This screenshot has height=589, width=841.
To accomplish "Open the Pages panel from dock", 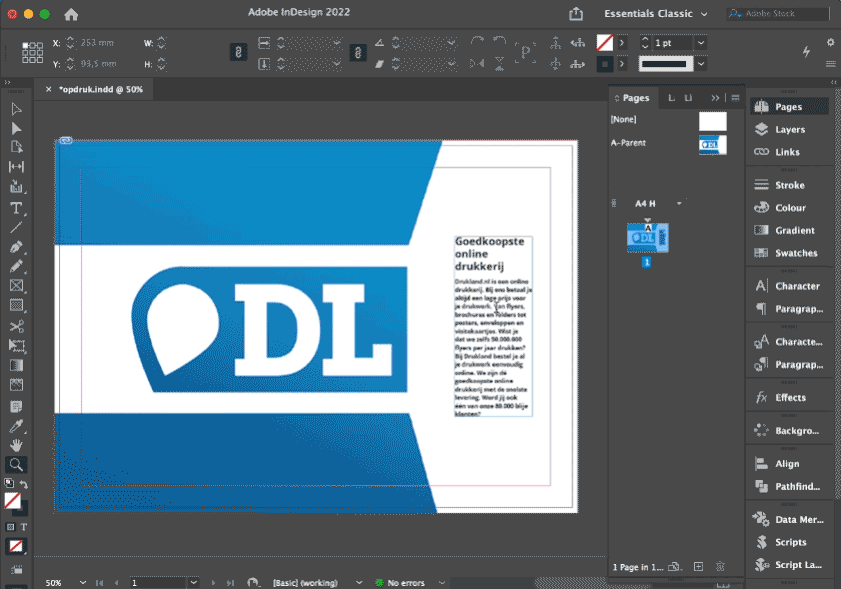I will point(788,107).
